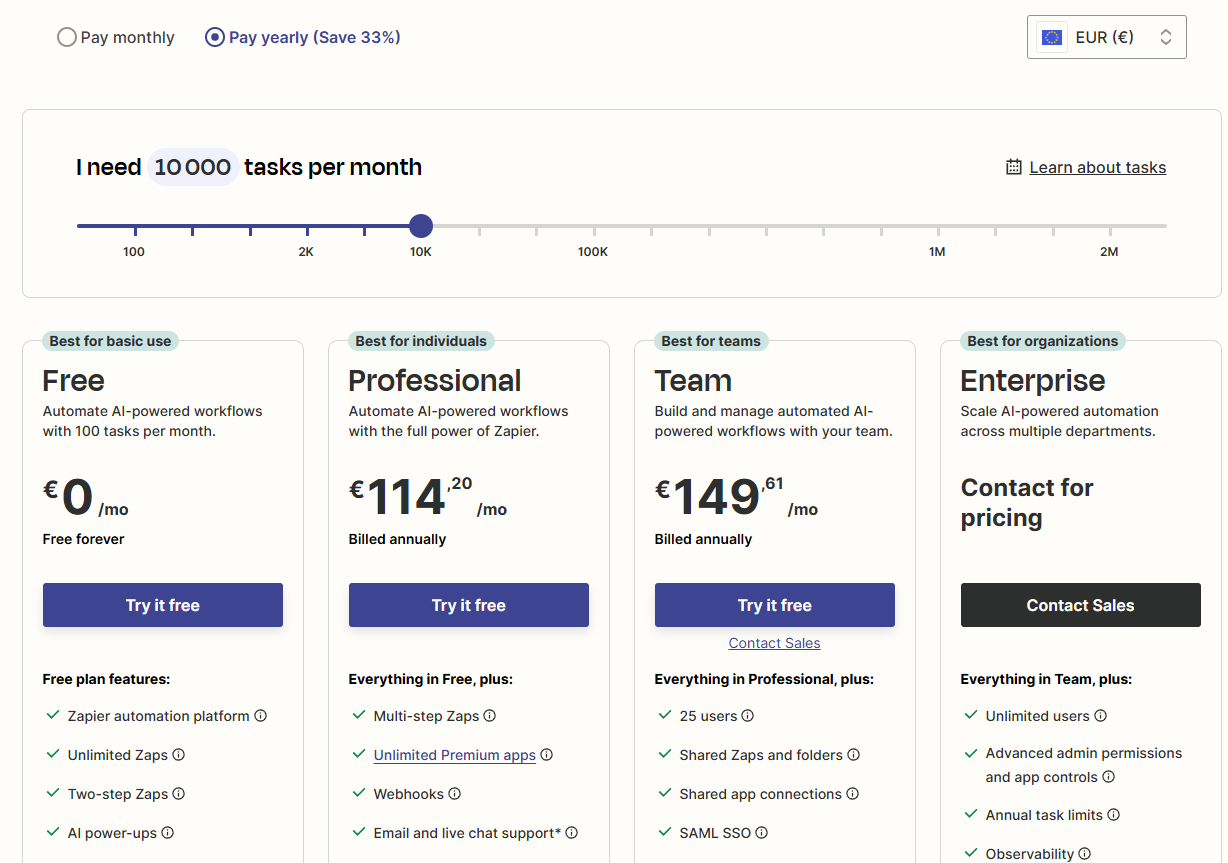Click the info icon beside Unlimited users
This screenshot has height=863, width=1228.
coord(1099,715)
